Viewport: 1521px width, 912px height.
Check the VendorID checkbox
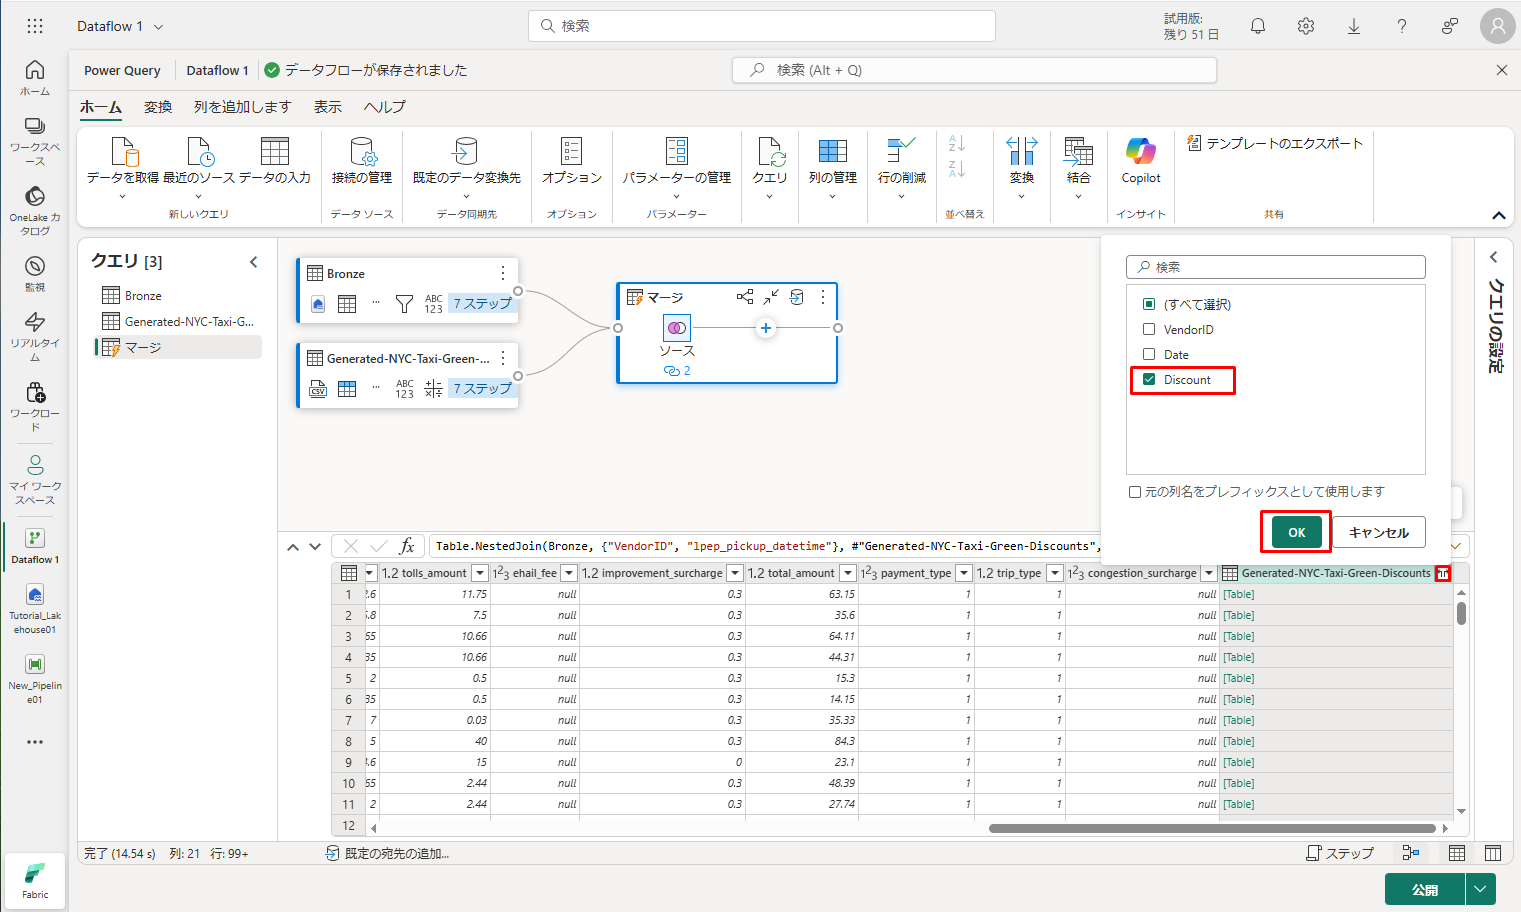[x=1149, y=329]
